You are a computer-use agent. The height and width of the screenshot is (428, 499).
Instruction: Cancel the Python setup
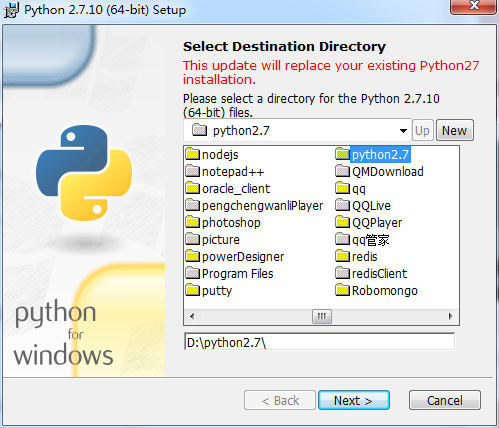445,400
